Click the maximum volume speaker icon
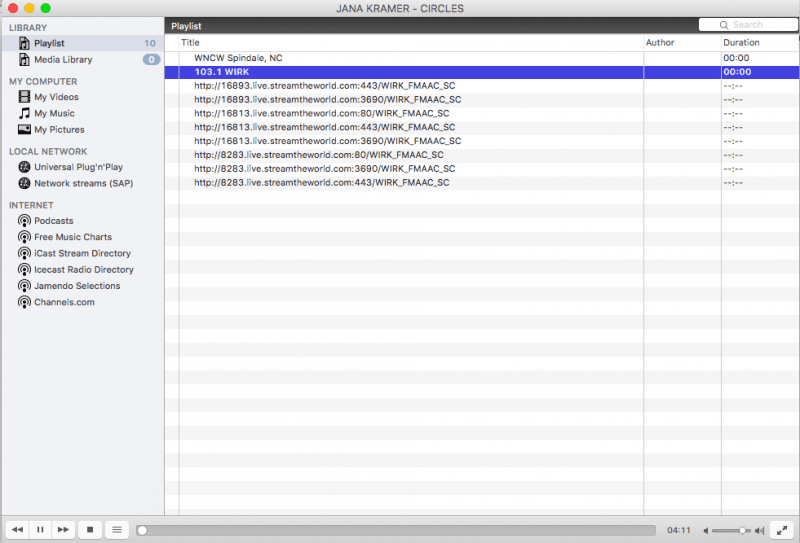Screen dimensions: 800x543 click(x=760, y=530)
